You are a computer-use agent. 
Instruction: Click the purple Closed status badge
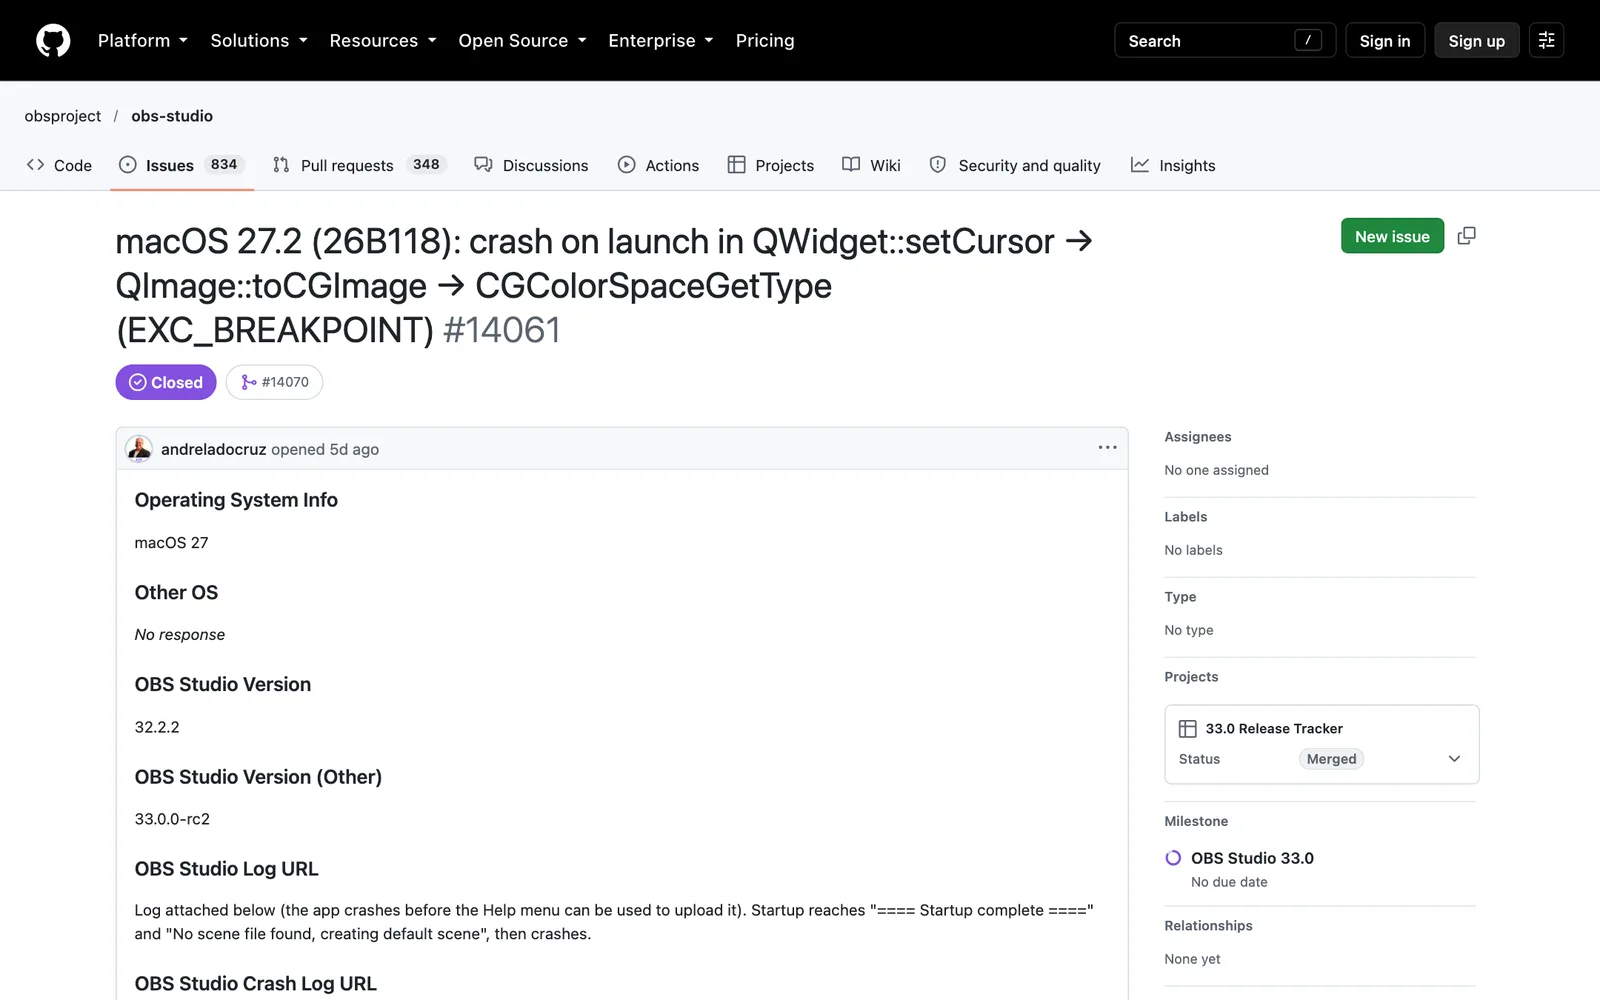[x=166, y=382]
